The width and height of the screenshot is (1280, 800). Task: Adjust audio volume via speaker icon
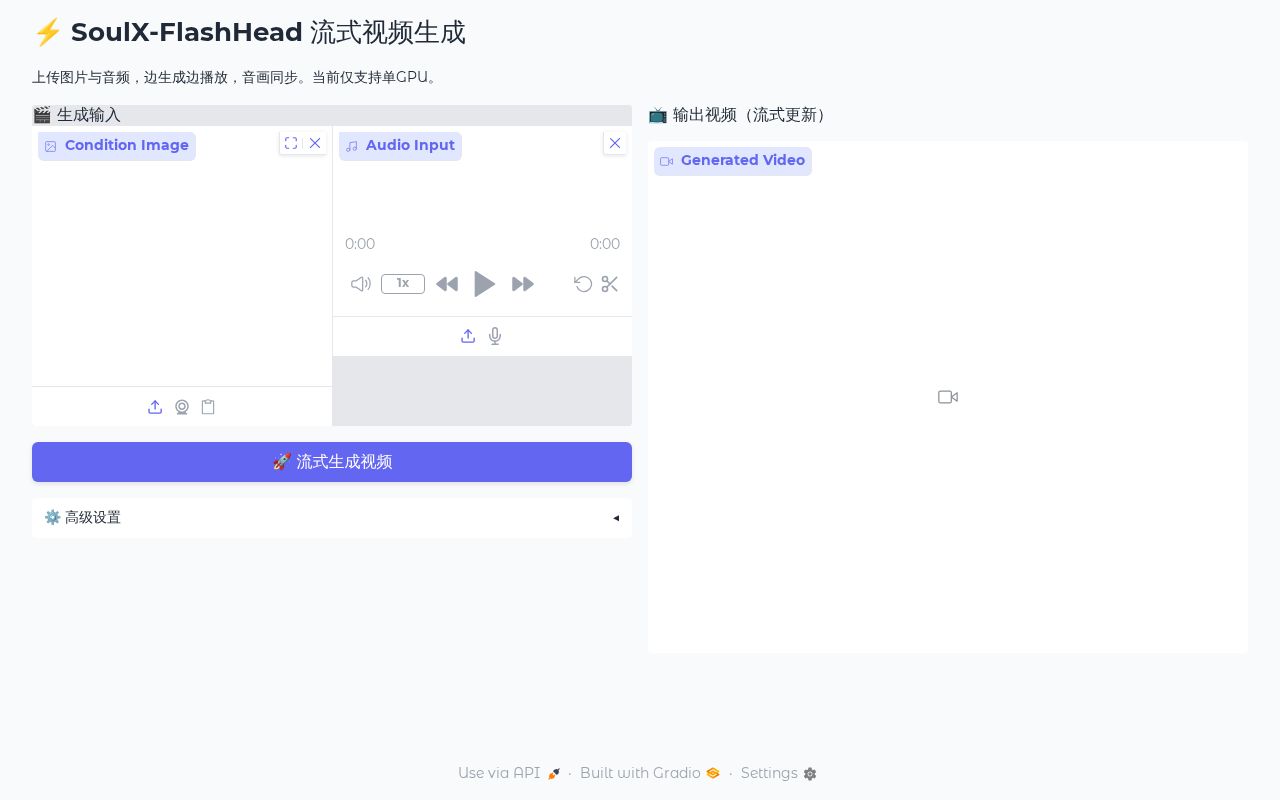pos(361,284)
